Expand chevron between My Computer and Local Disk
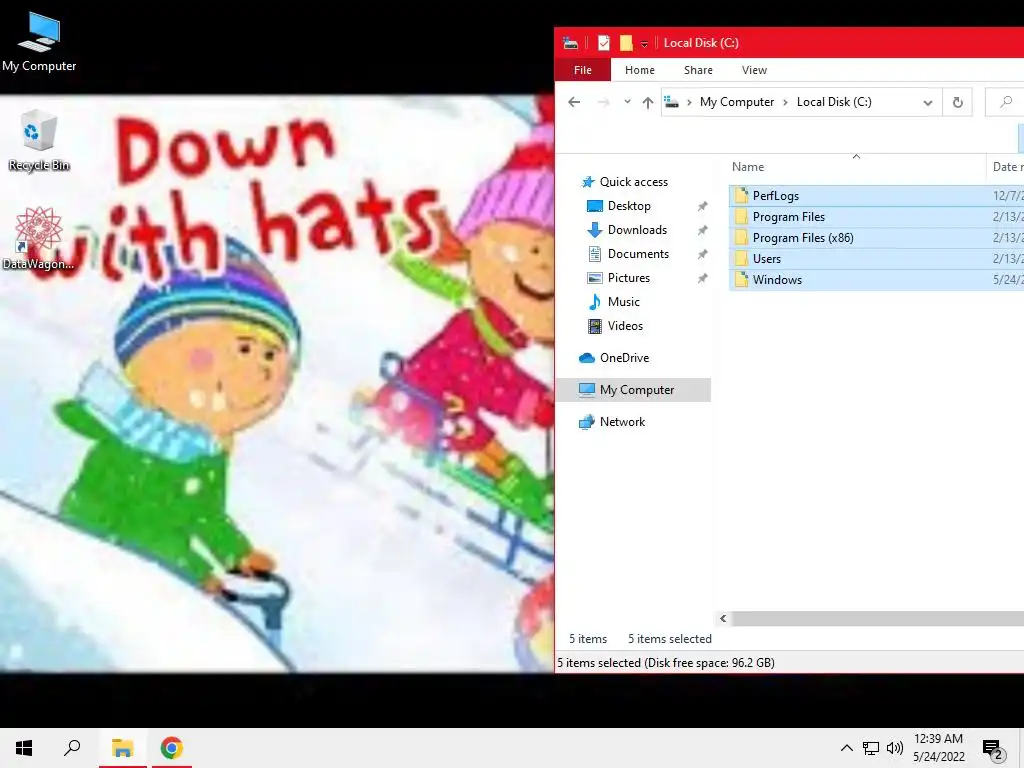This screenshot has width=1024, height=768. tap(785, 102)
